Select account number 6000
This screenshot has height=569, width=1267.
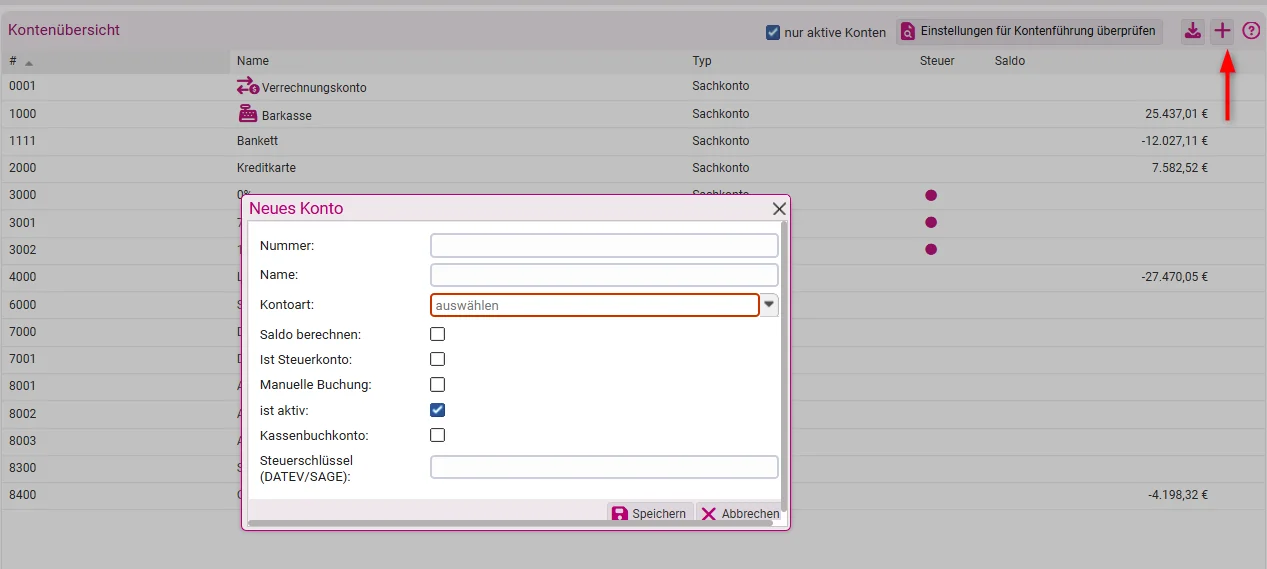[x=22, y=304]
